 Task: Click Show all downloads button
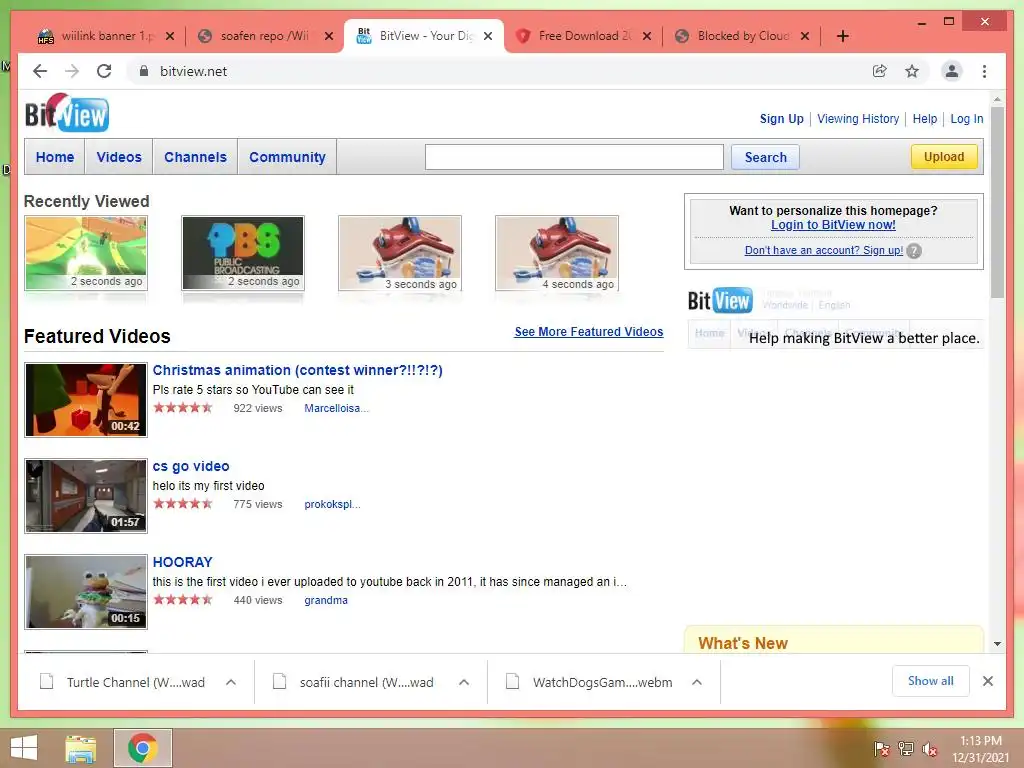pos(931,681)
